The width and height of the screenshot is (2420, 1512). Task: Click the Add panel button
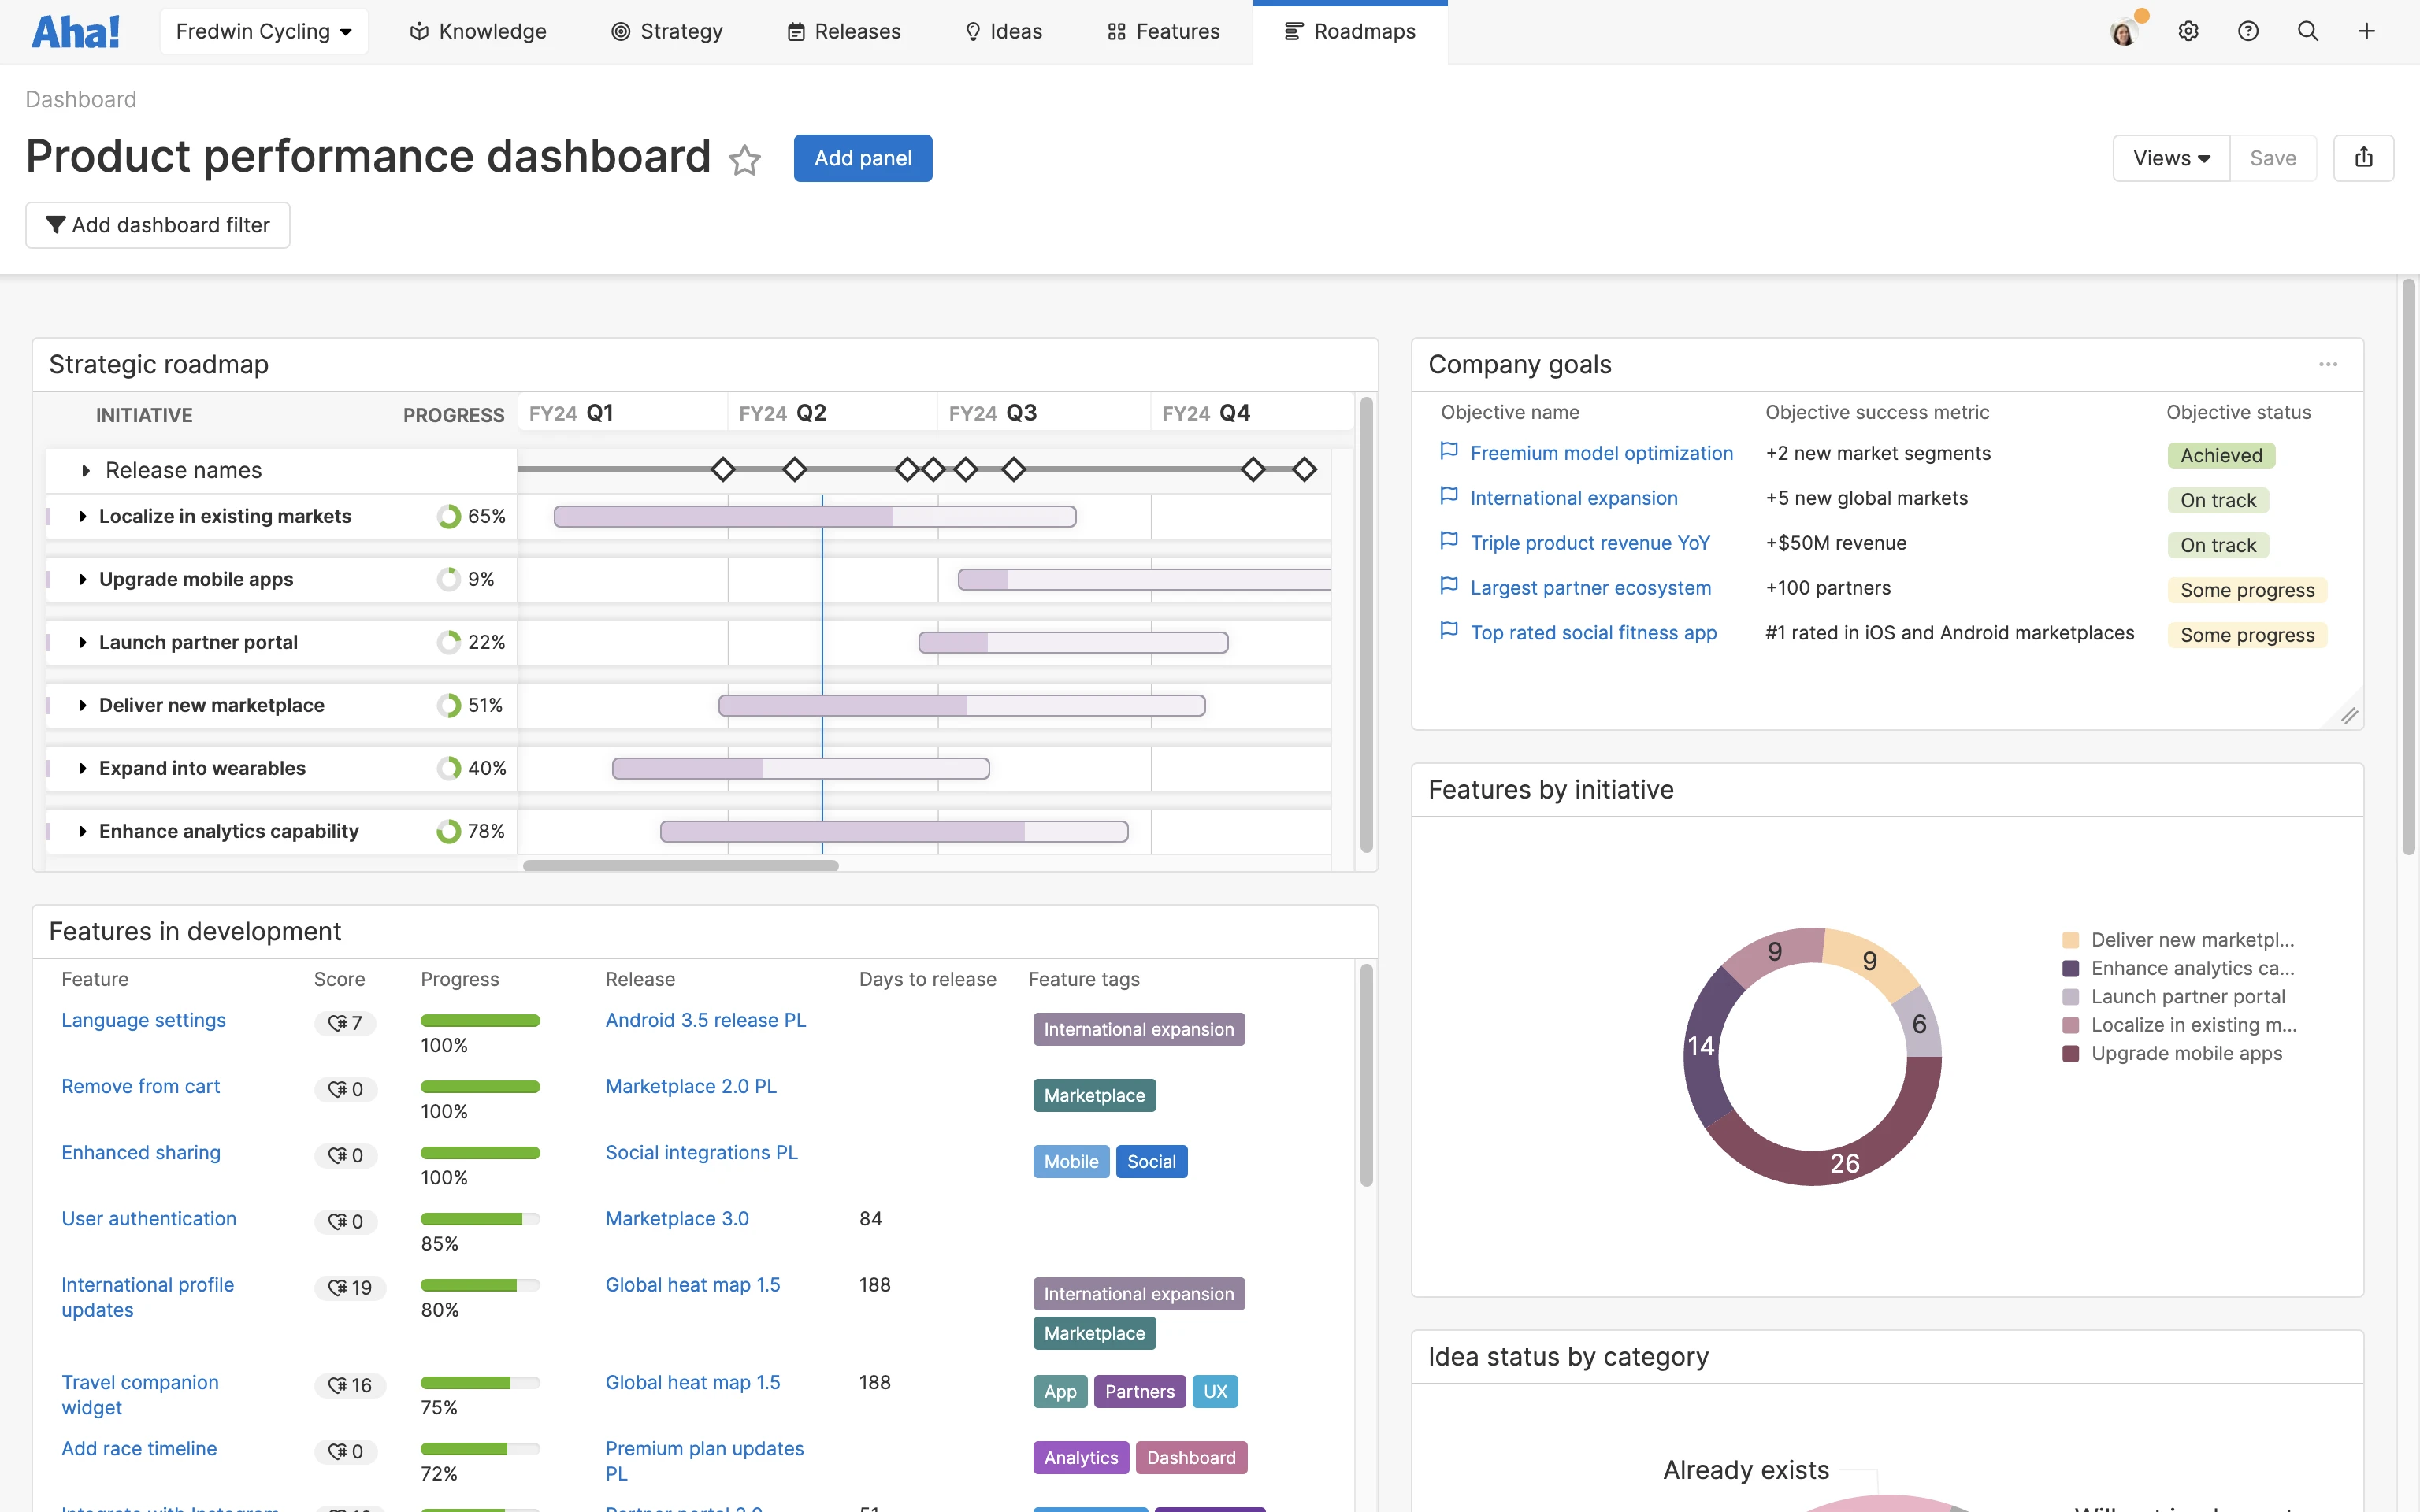tap(862, 158)
